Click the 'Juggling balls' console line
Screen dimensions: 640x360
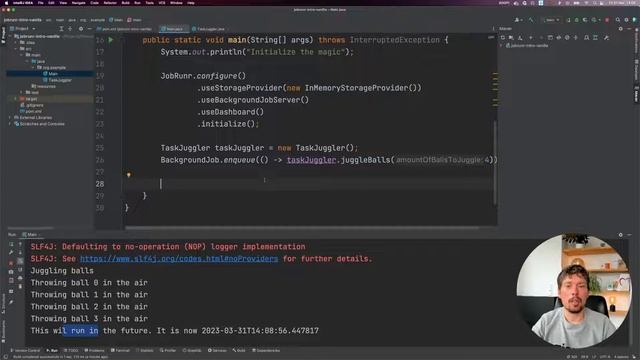pyautogui.click(x=62, y=271)
